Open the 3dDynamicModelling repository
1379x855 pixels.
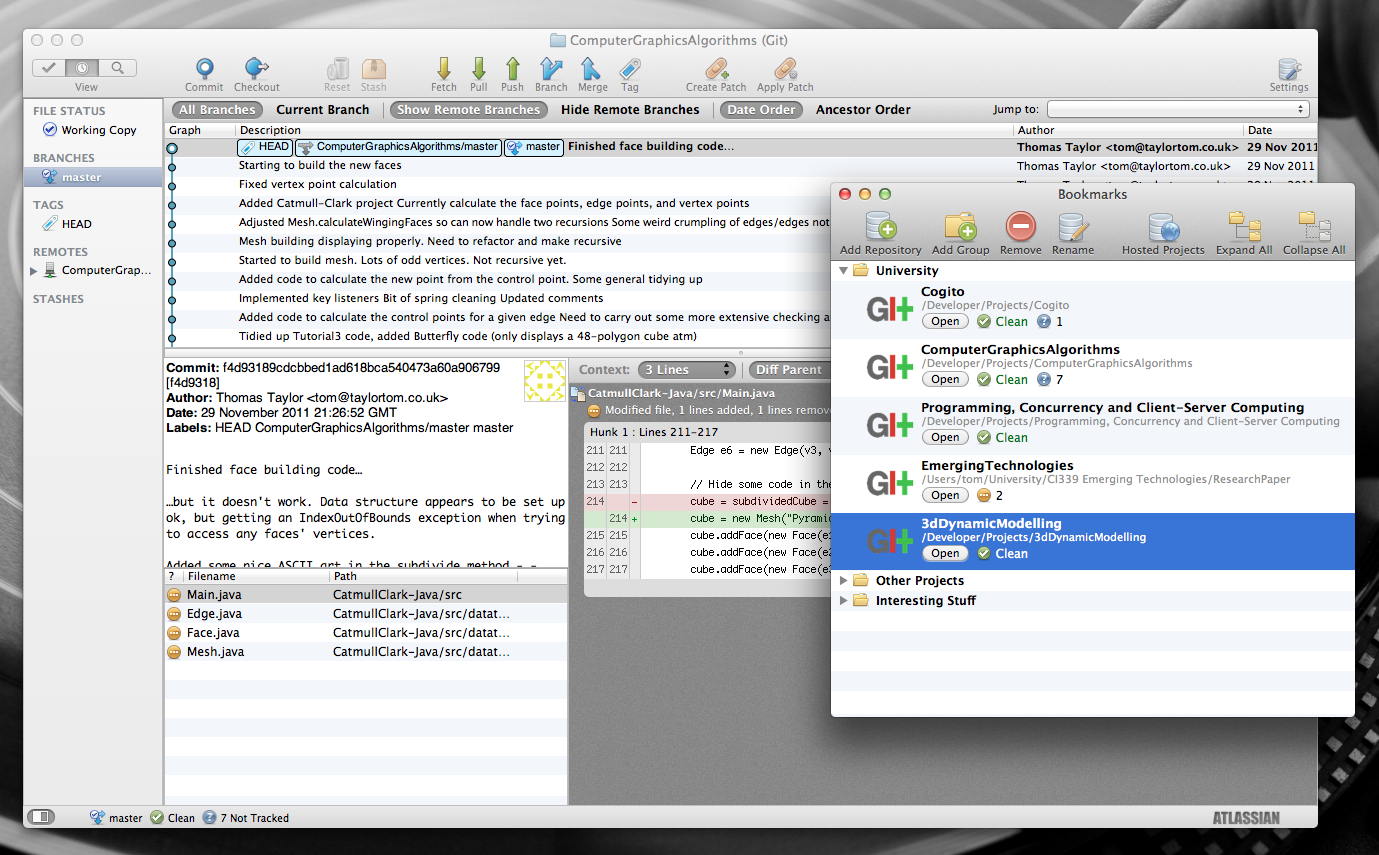click(945, 553)
